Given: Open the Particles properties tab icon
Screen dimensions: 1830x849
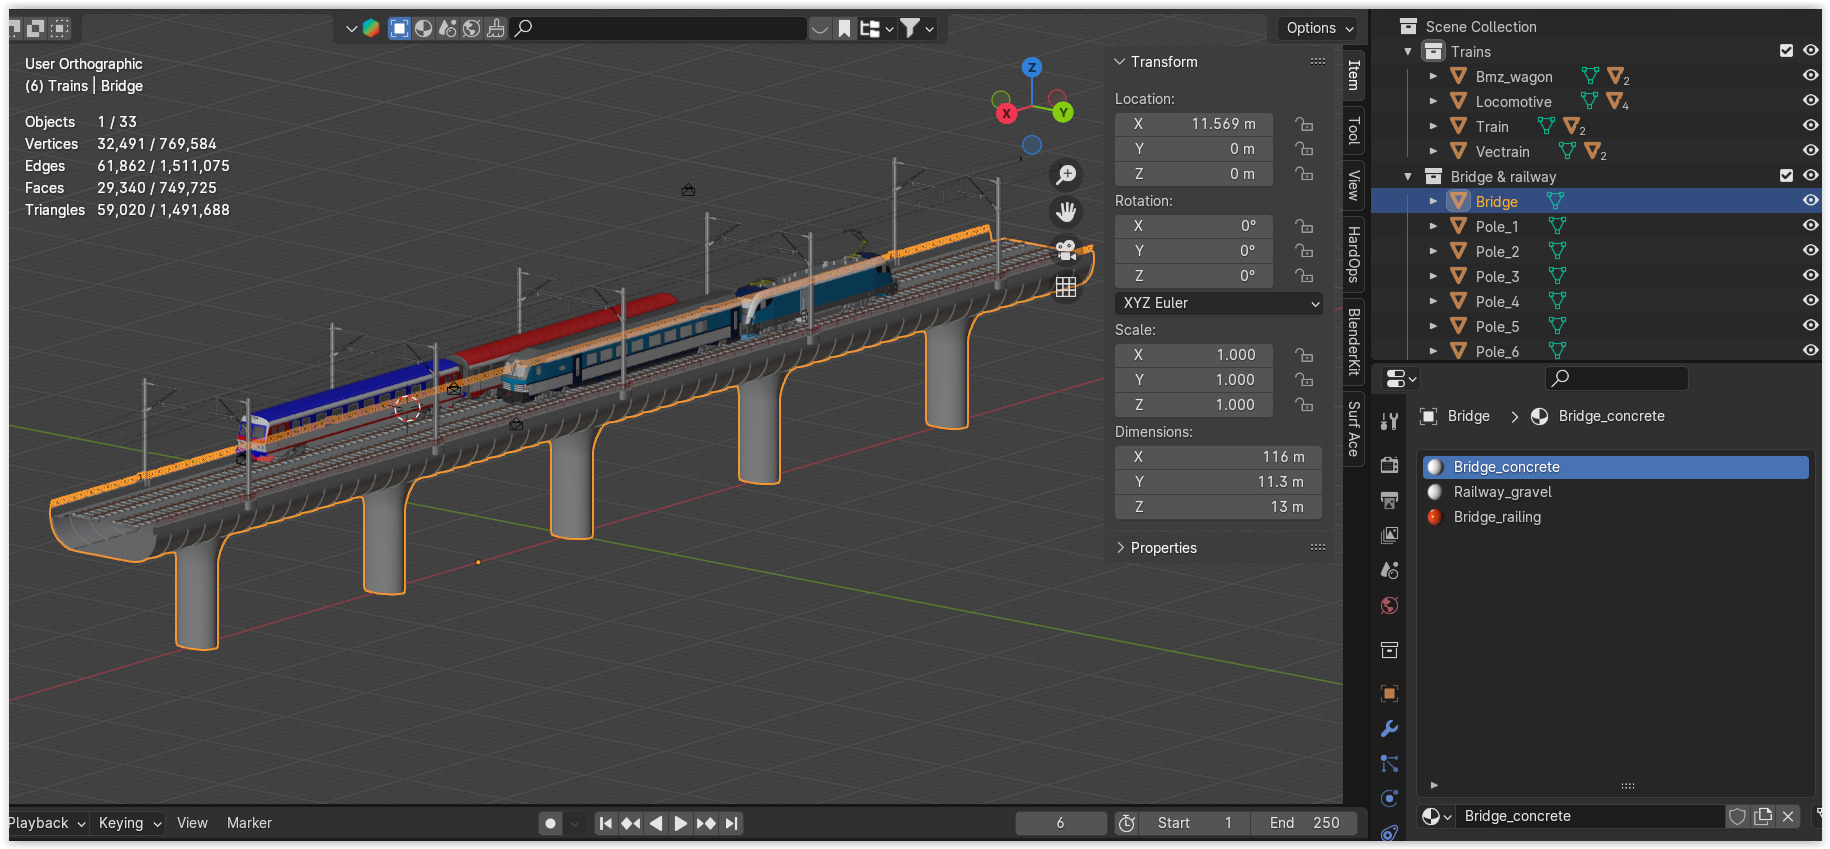Looking at the screenshot, I should pos(1389,763).
